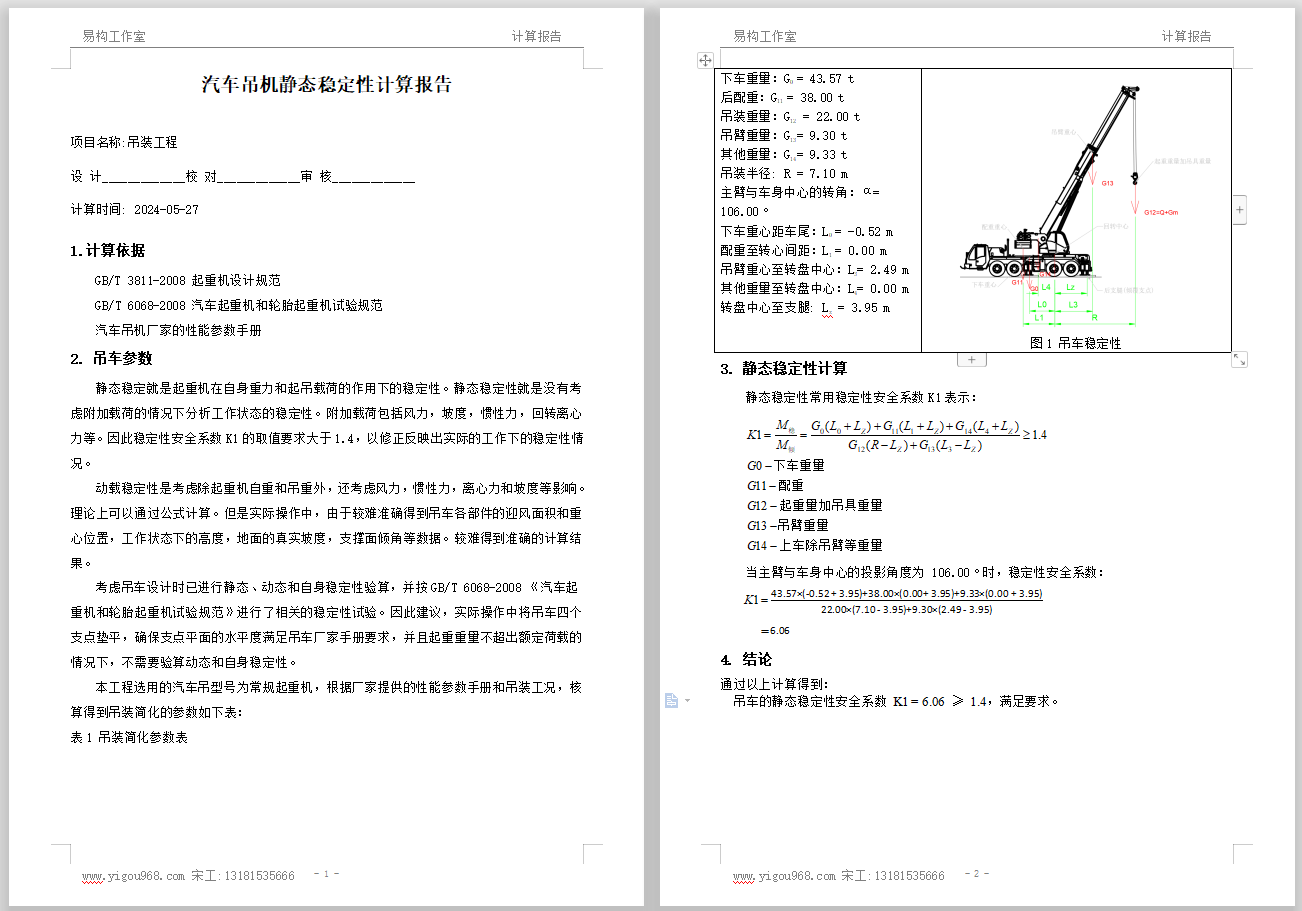Click the legend line G12－起重量加吊具重量
Image resolution: width=1302 pixels, height=911 pixels.
tap(815, 506)
